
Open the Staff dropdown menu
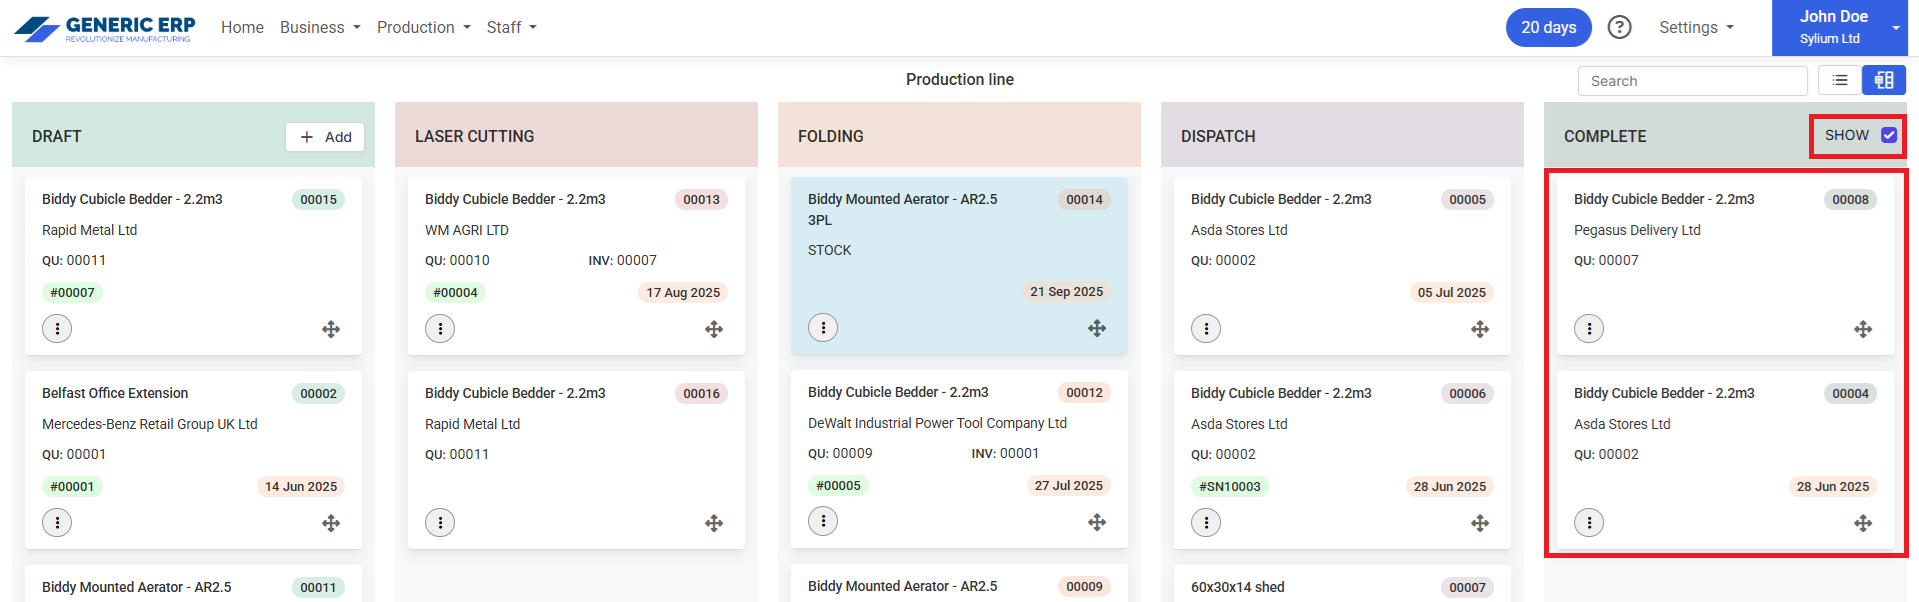click(511, 27)
